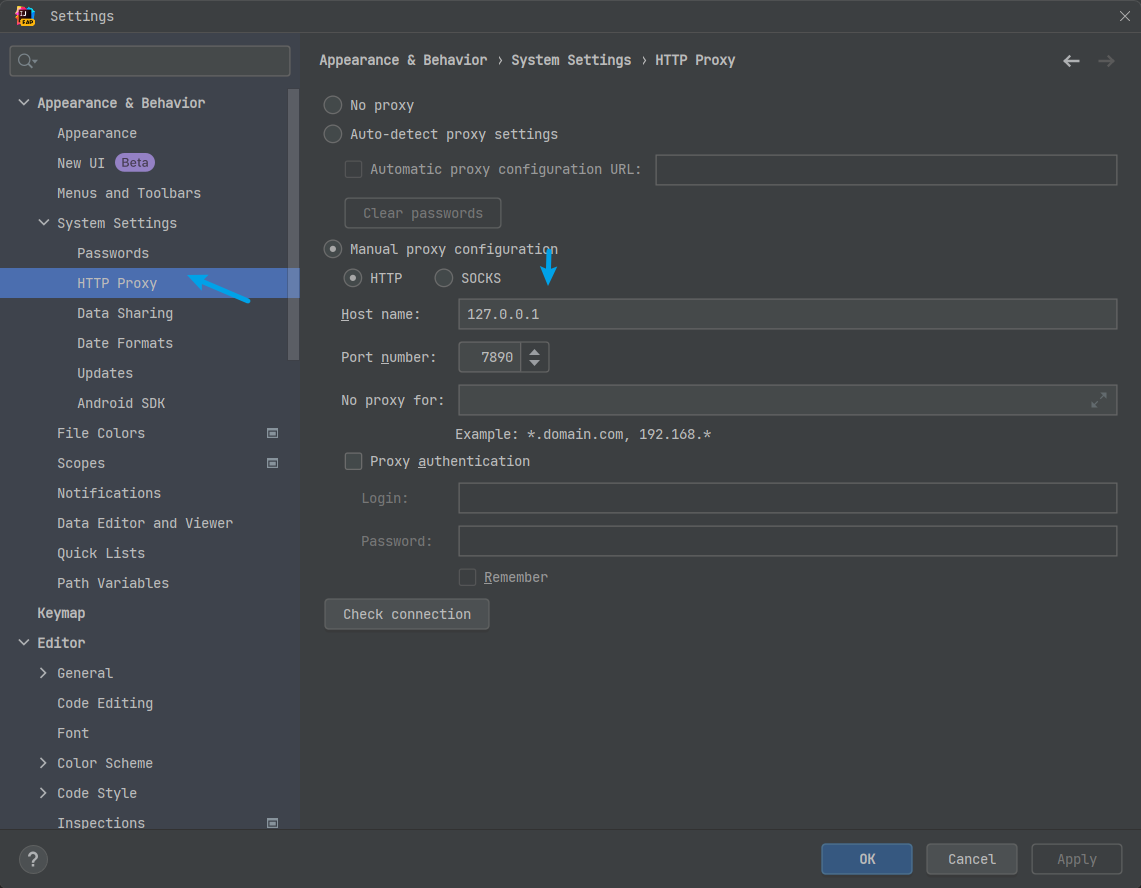
Task: Click the forward navigation arrow
Action: pos(1106,60)
